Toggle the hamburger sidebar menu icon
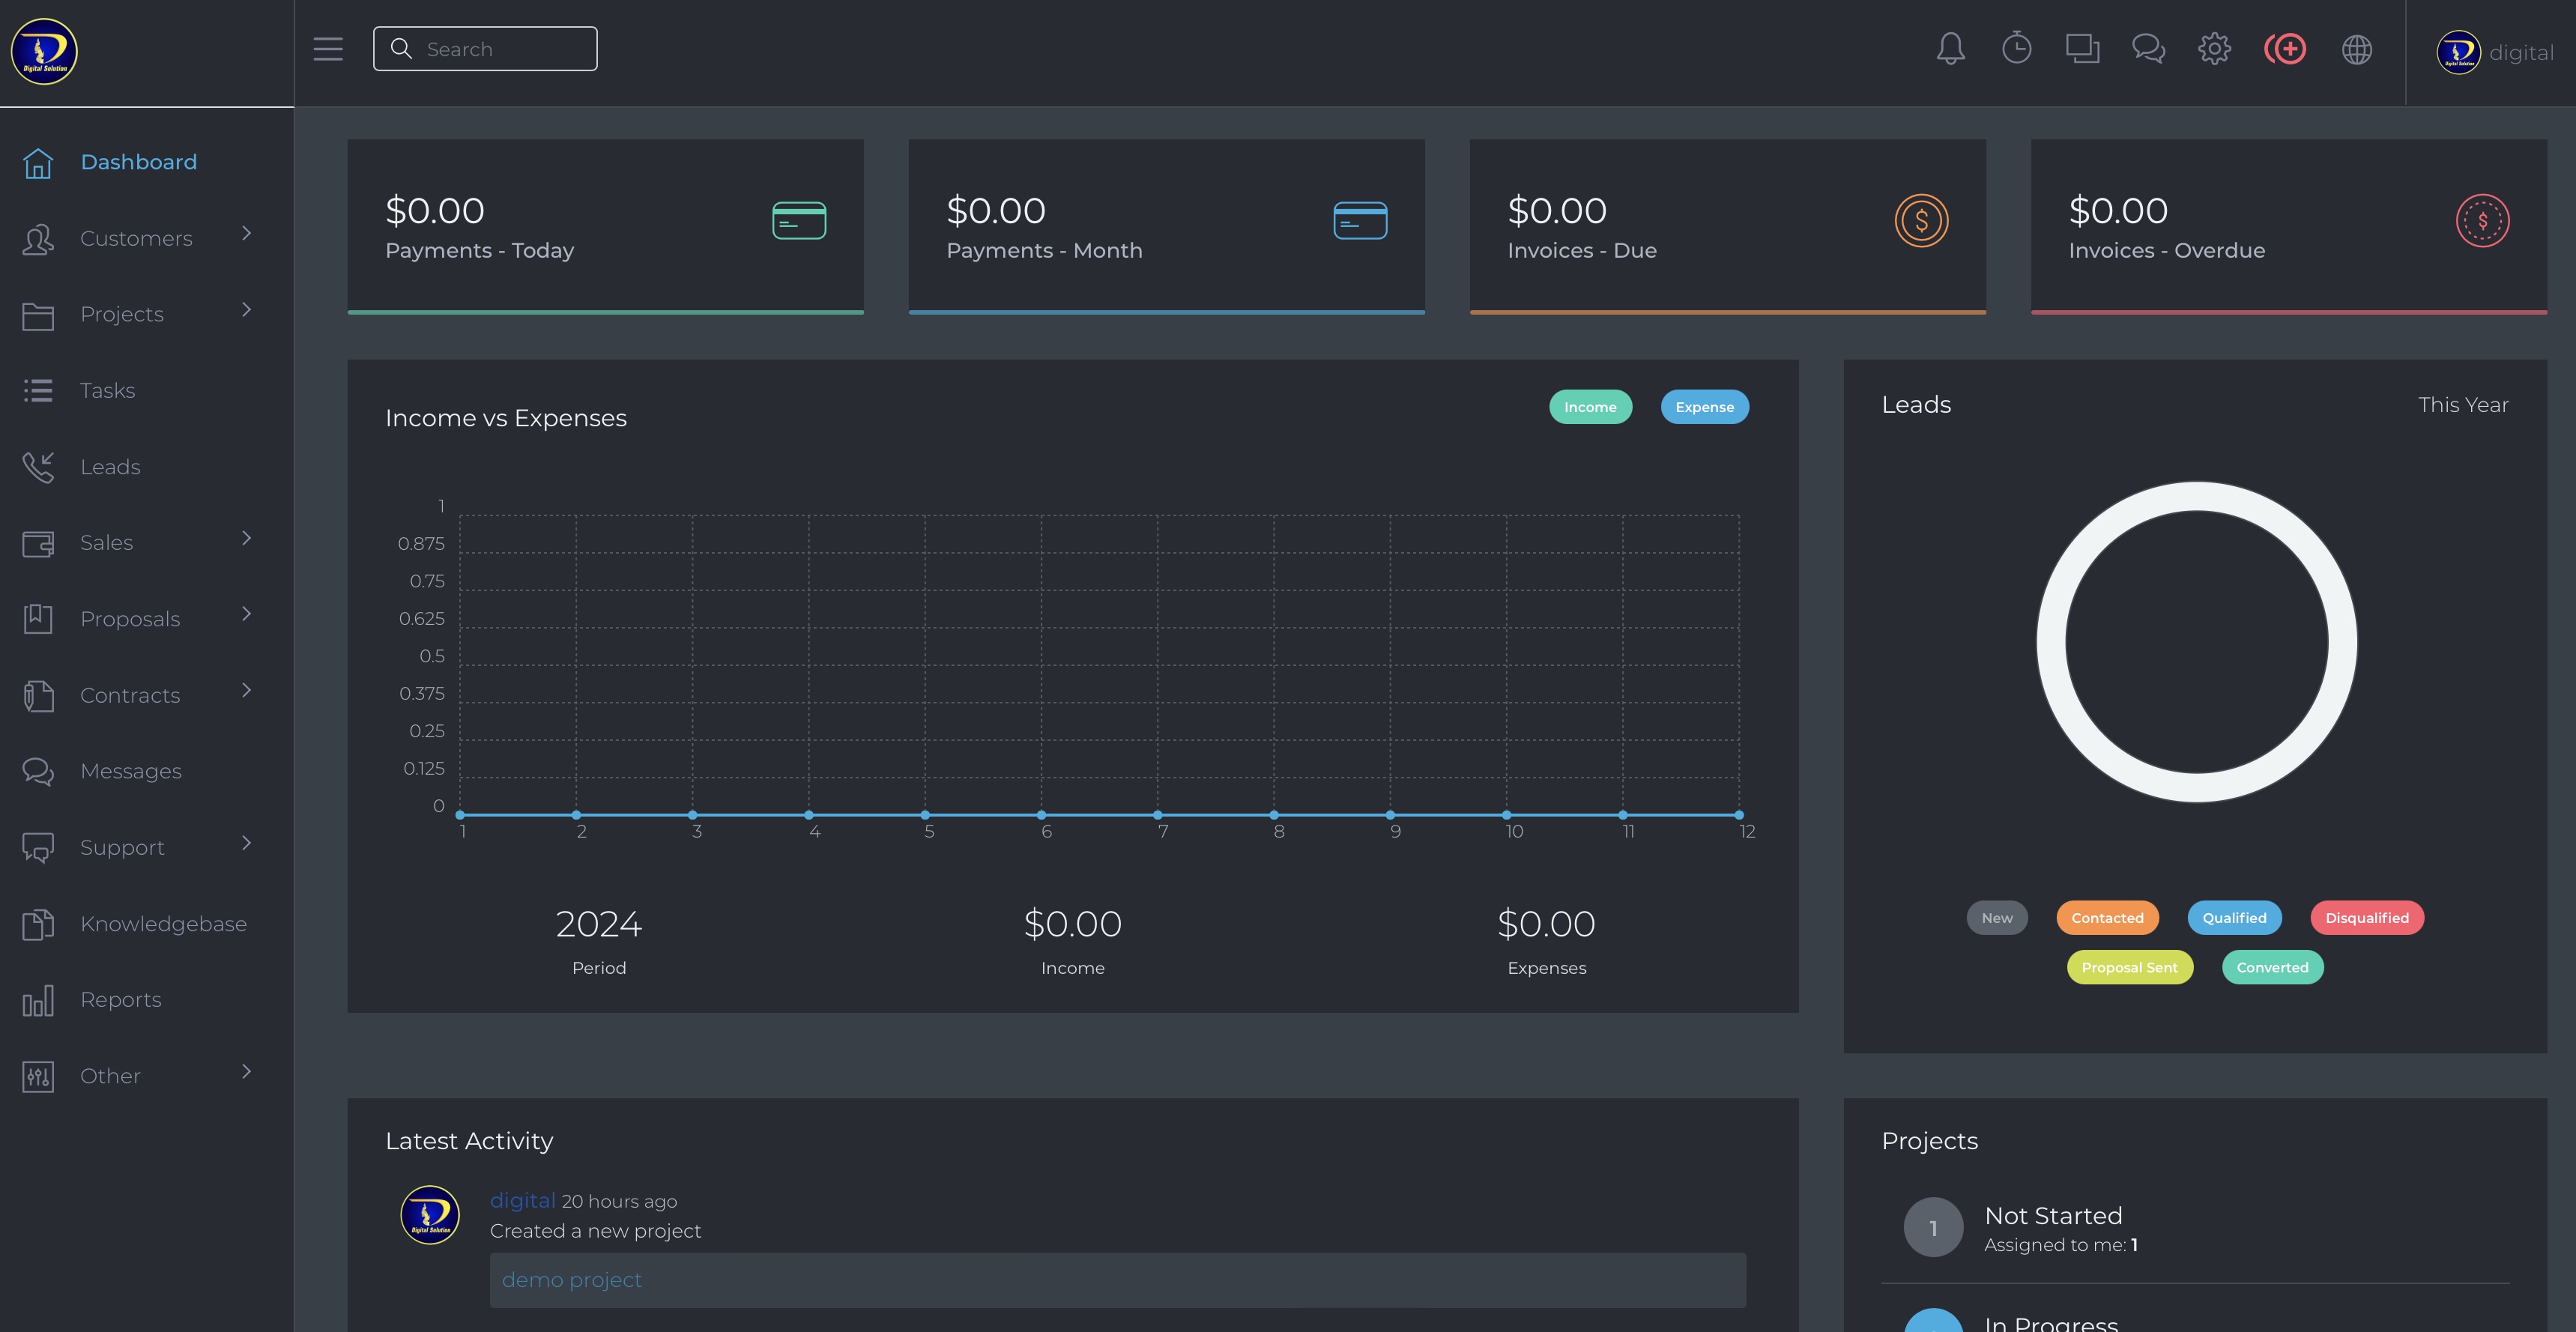This screenshot has height=1332, width=2576. [x=327, y=49]
